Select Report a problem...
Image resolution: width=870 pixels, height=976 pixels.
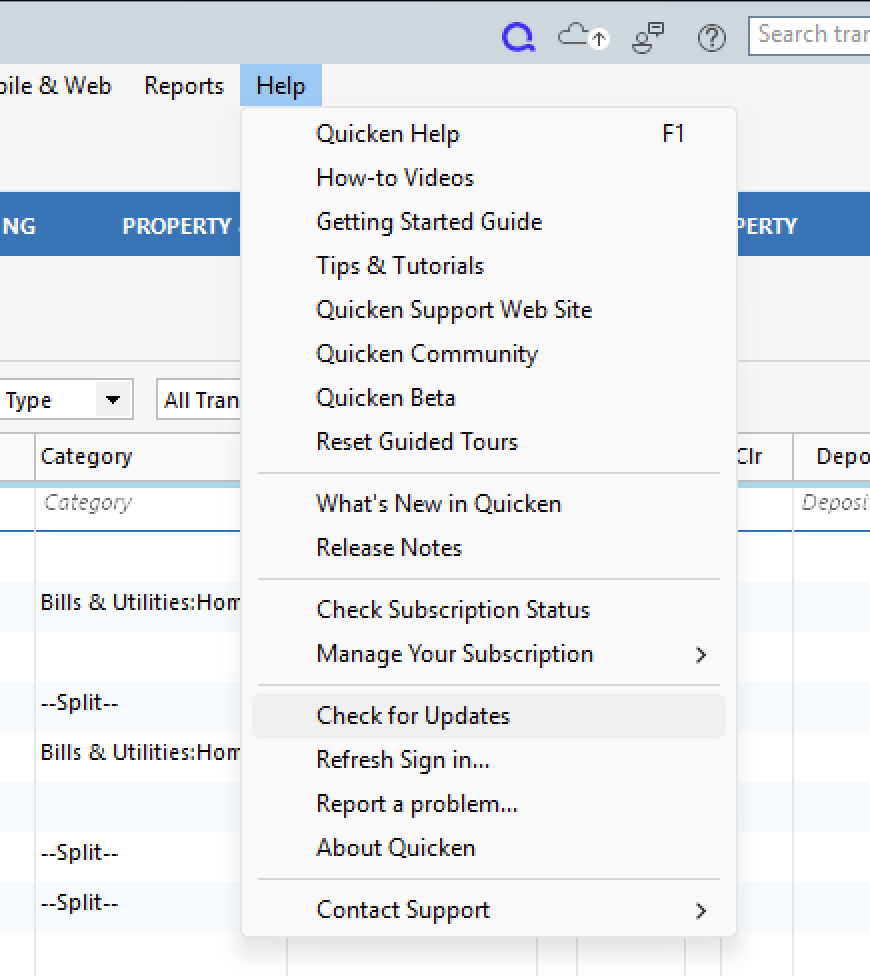point(489,804)
